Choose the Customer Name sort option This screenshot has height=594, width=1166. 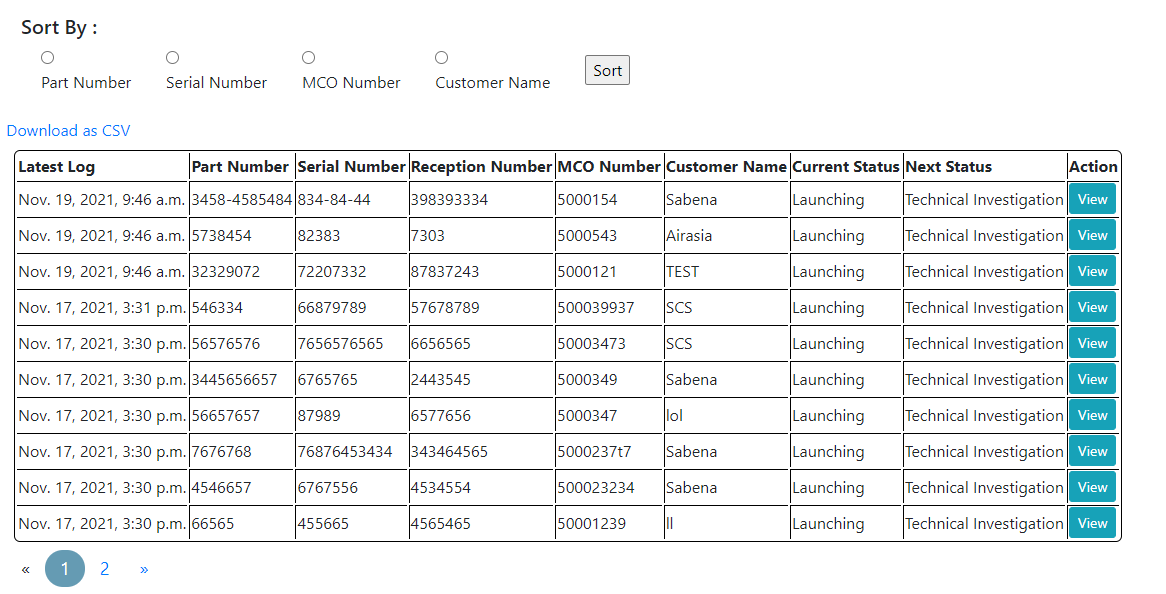(x=442, y=57)
